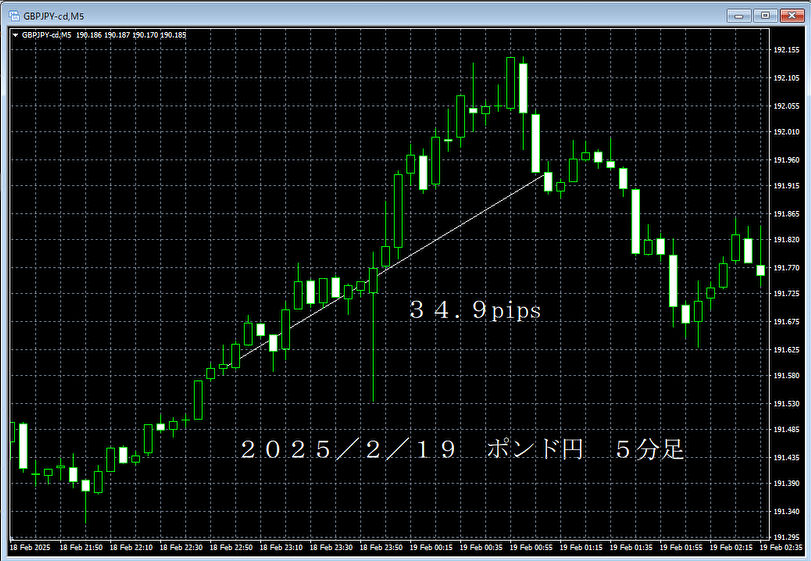Click the 191.390 price axis label
The width and height of the screenshot is (811, 561).
(786, 483)
